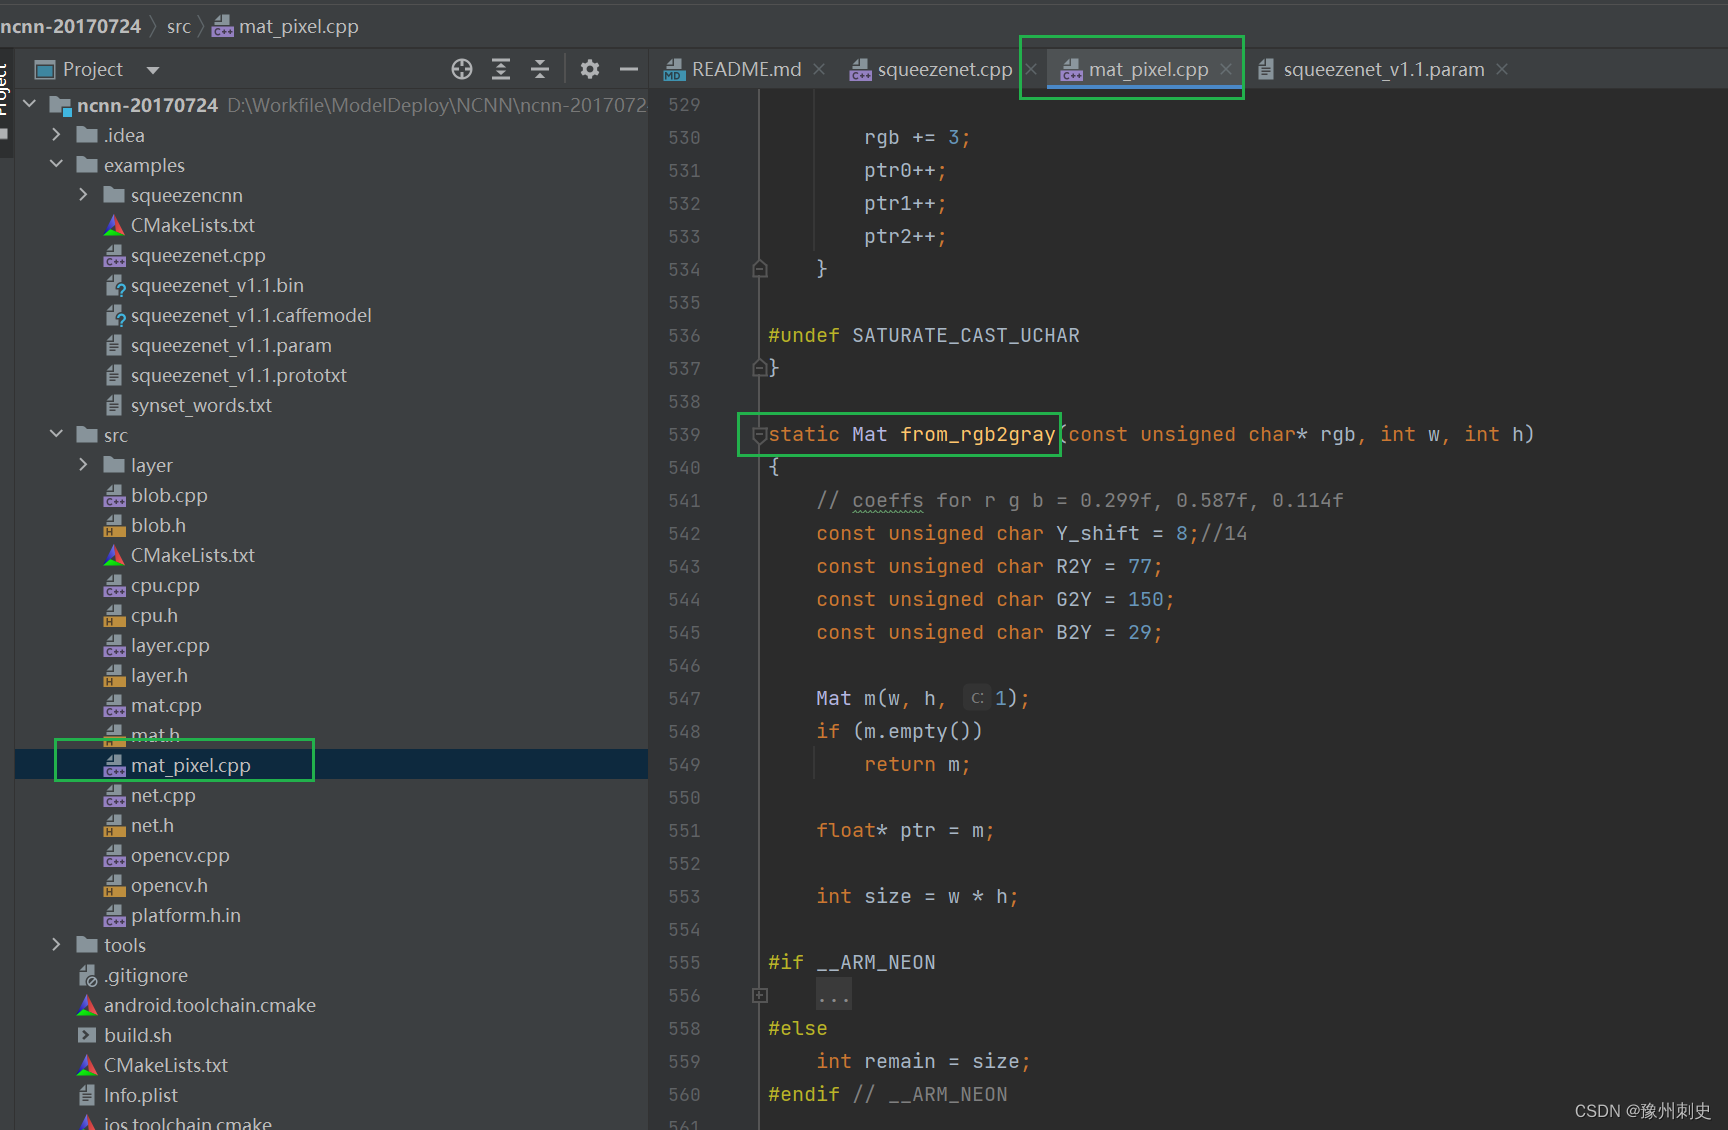Viewport: 1728px width, 1130px height.
Task: Fold the from_rgb2gray function at line 539
Action: [760, 434]
